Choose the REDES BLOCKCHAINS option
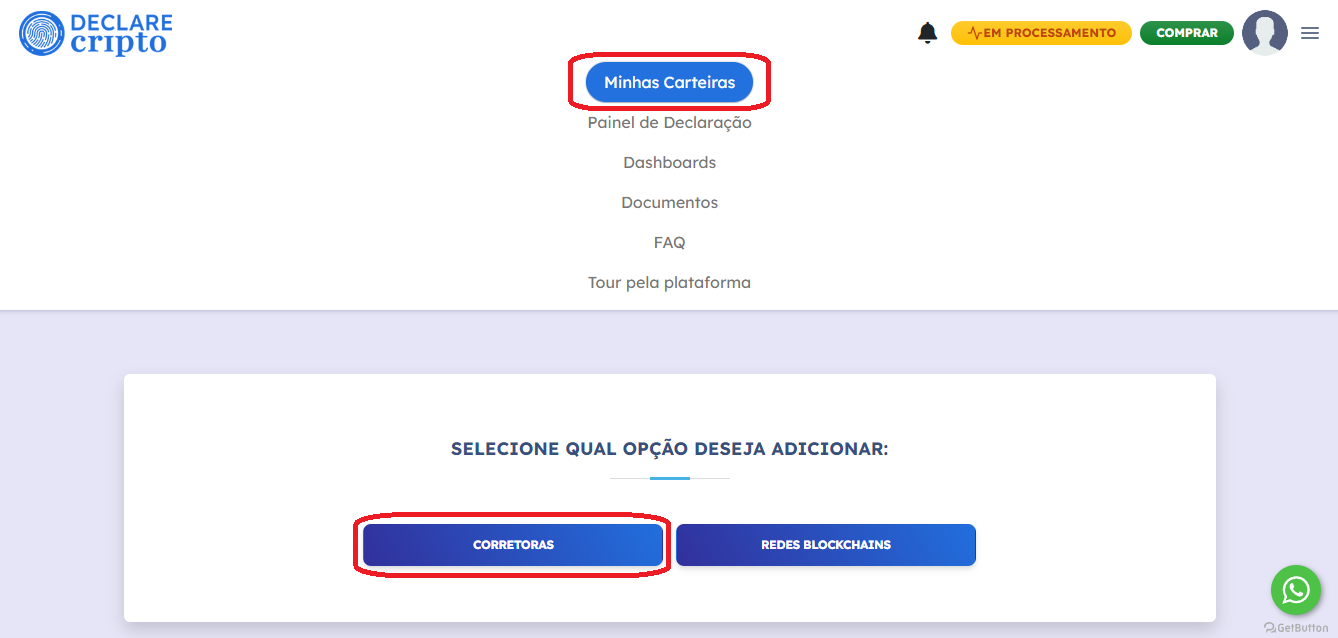Image resolution: width=1338 pixels, height=638 pixels. pyautogui.click(x=825, y=545)
